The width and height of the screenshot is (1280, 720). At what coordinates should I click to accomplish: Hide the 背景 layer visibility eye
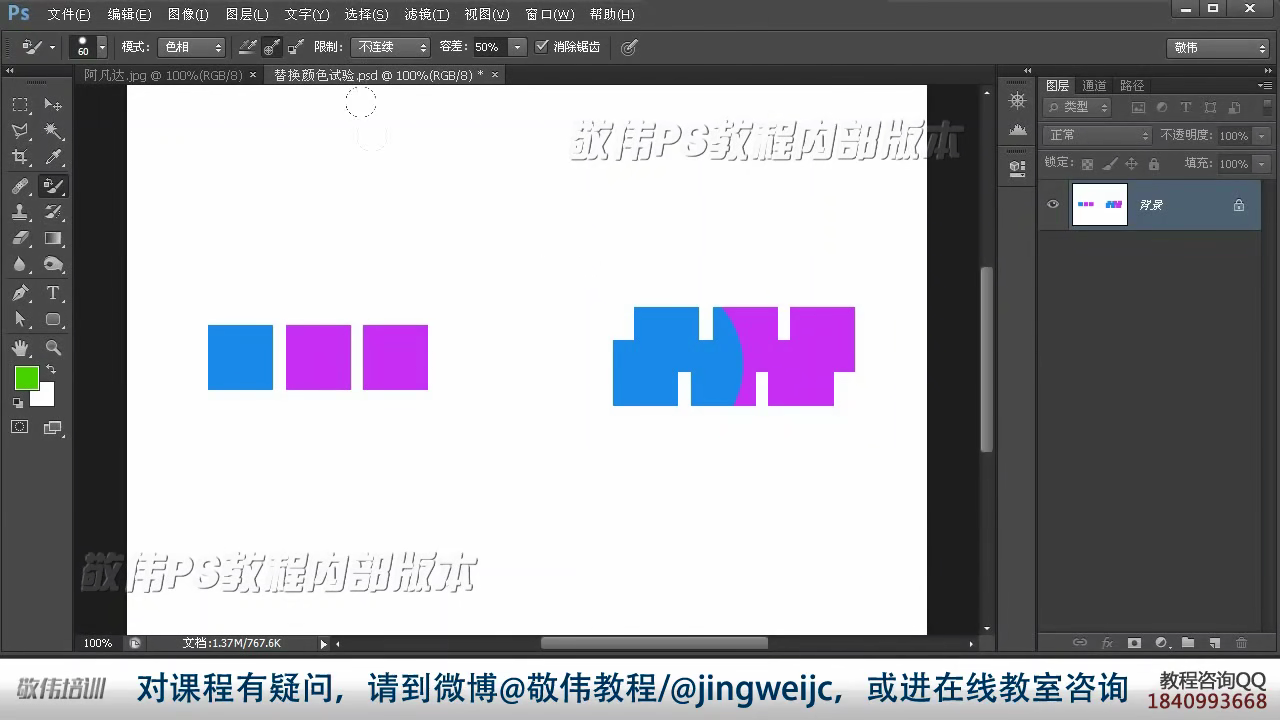click(x=1053, y=204)
